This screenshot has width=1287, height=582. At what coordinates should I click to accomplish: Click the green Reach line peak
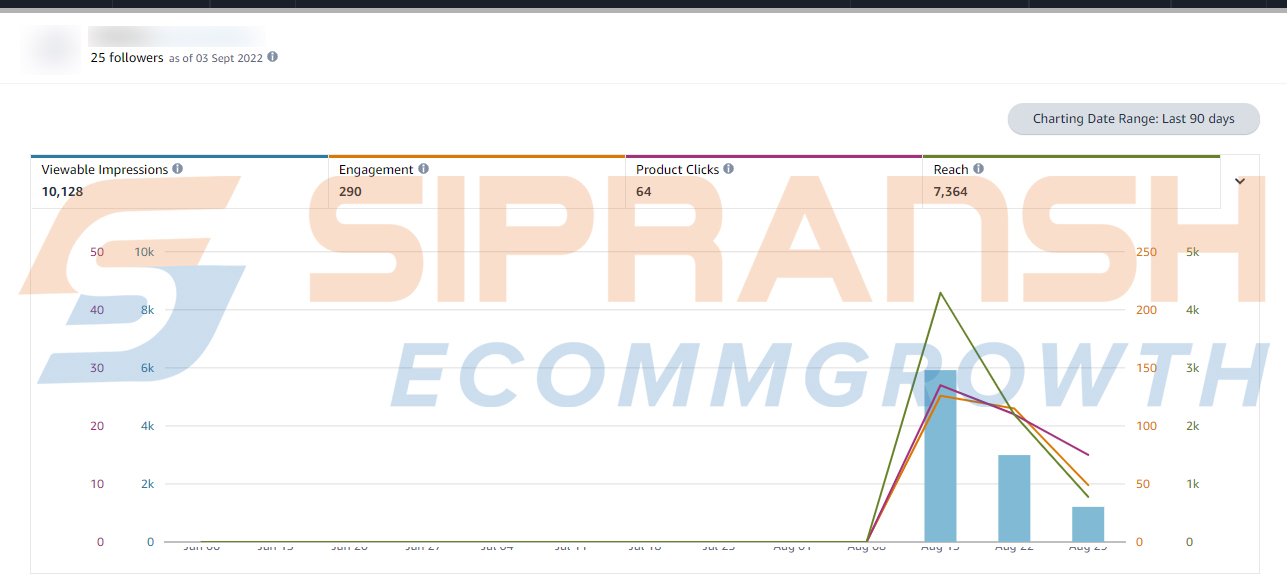tap(940, 293)
